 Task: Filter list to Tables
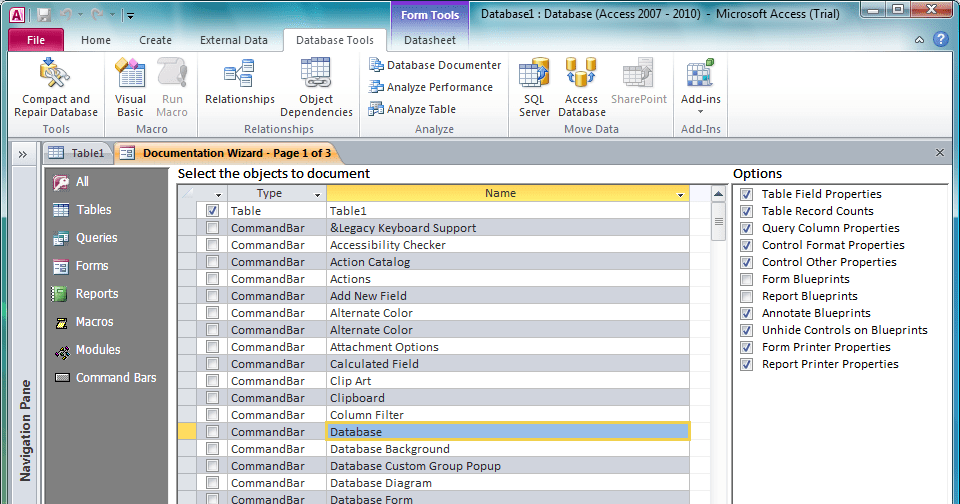click(82, 209)
